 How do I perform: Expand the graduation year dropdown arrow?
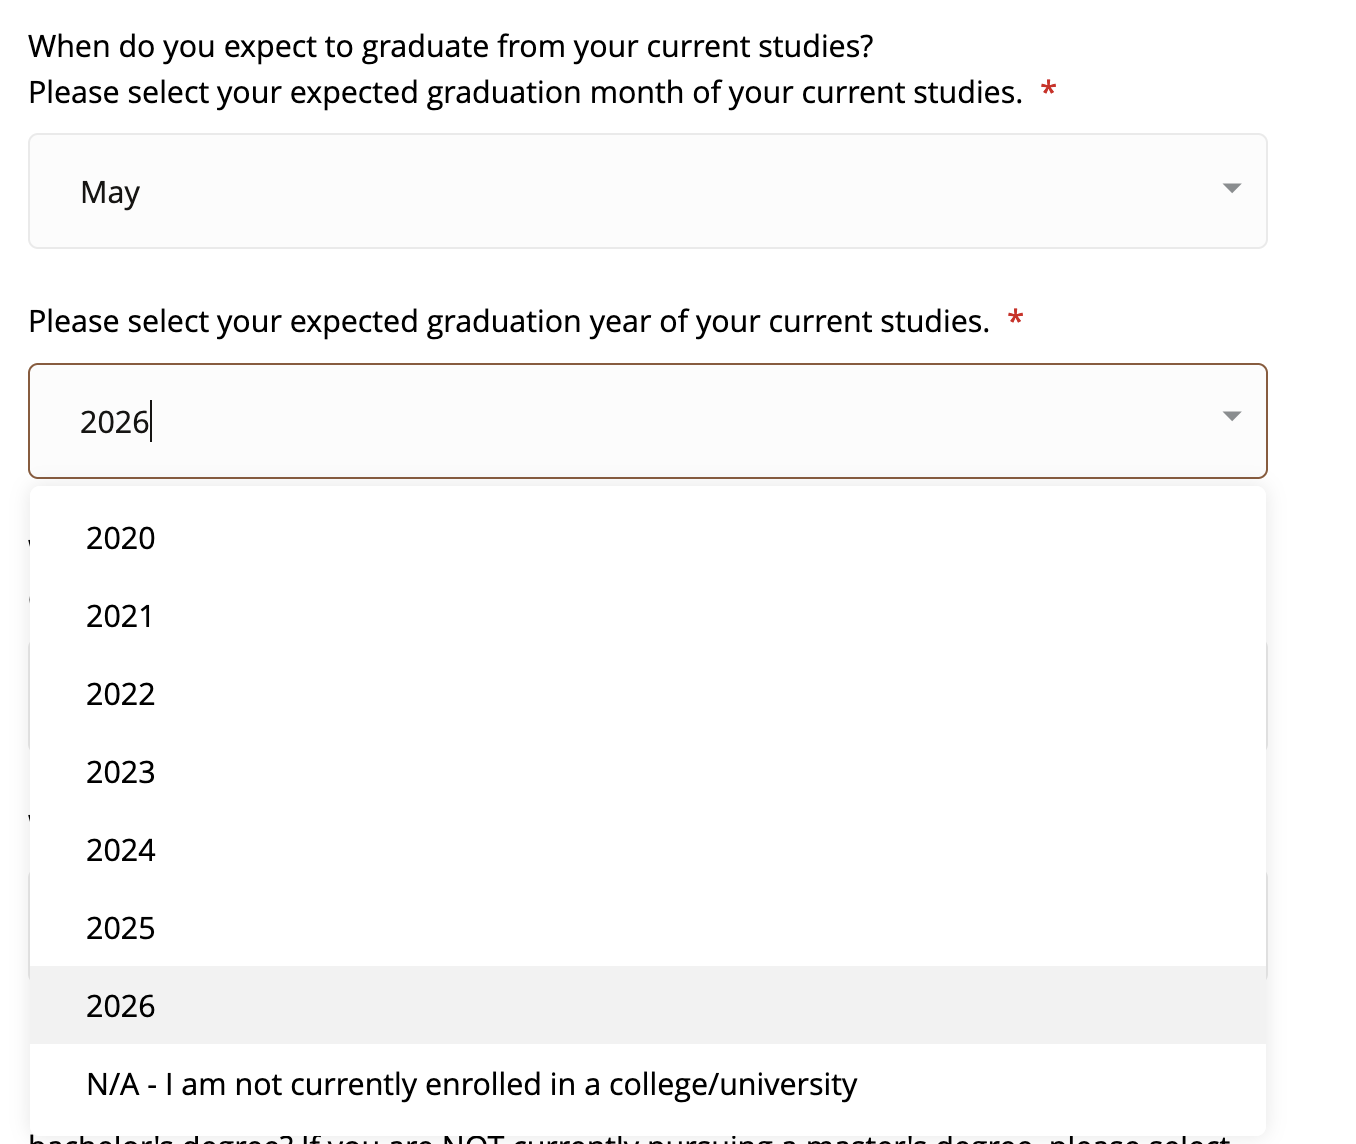point(1231,414)
